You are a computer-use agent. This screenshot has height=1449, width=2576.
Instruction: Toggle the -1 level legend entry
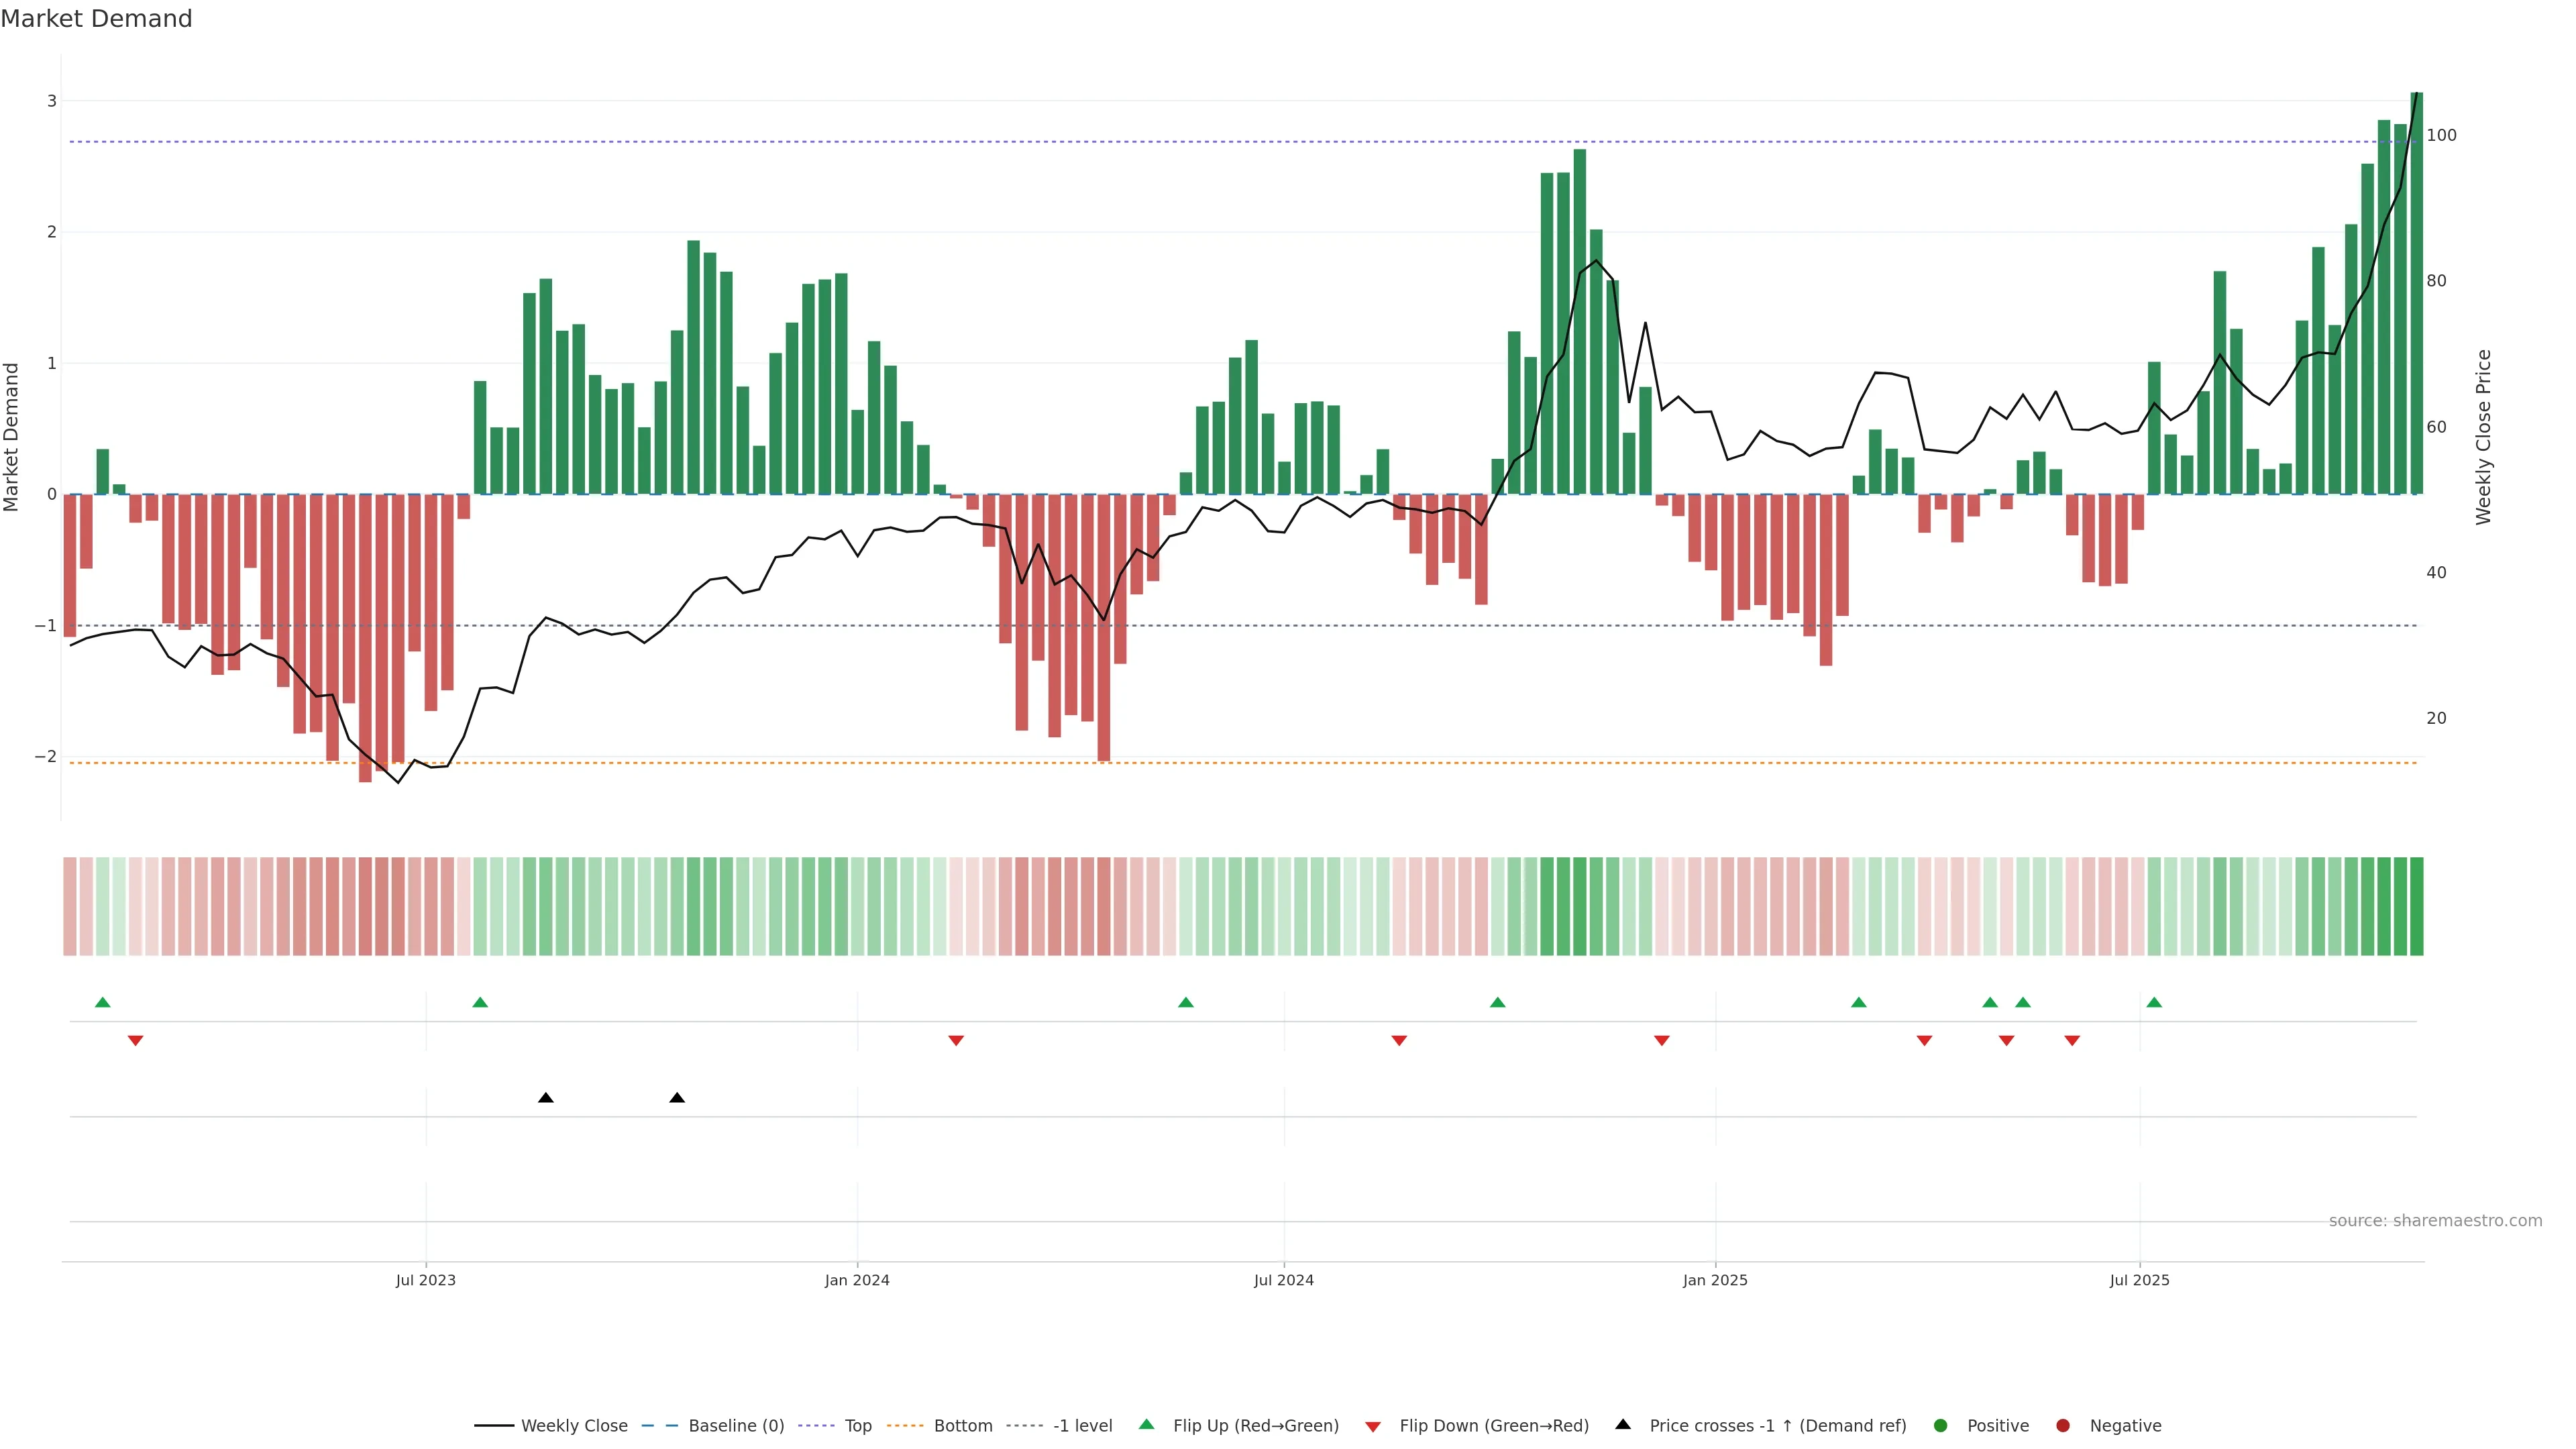coord(1082,1425)
